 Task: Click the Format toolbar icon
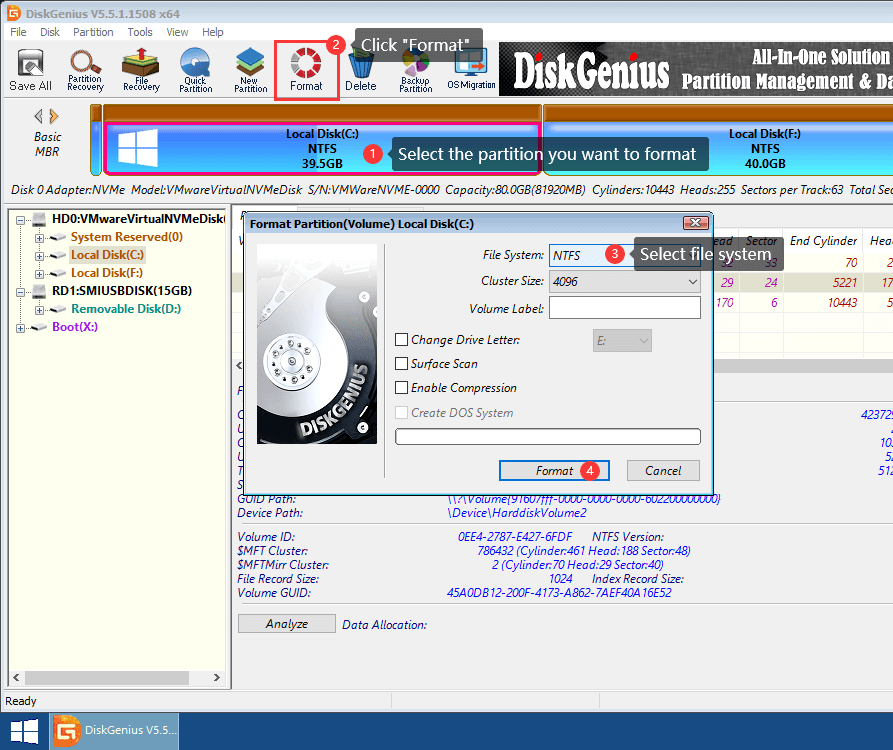pyautogui.click(x=306, y=70)
